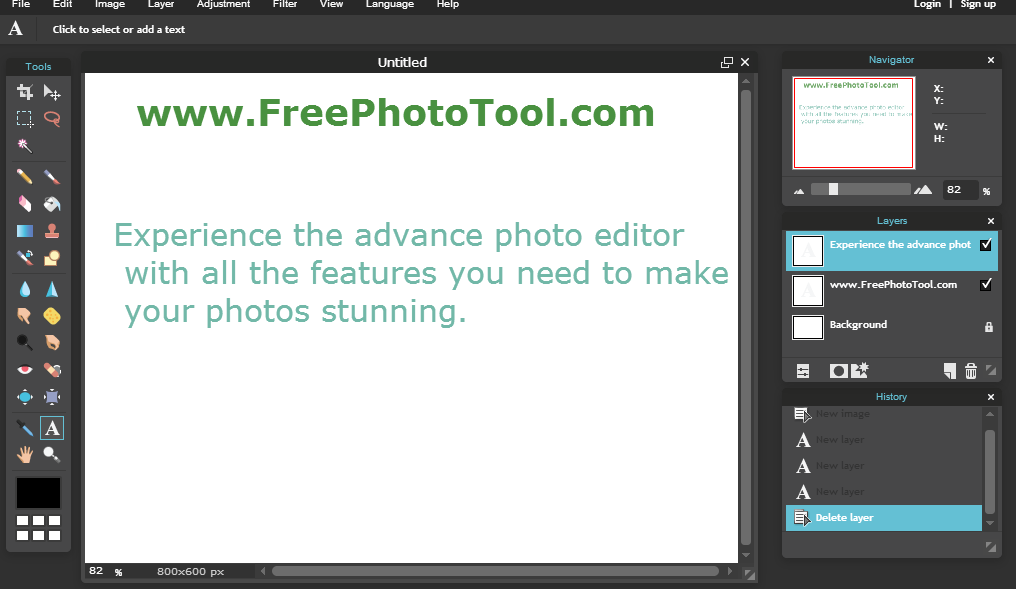Toggle visibility of the www.FreePhotoTool.com layer

(986, 284)
